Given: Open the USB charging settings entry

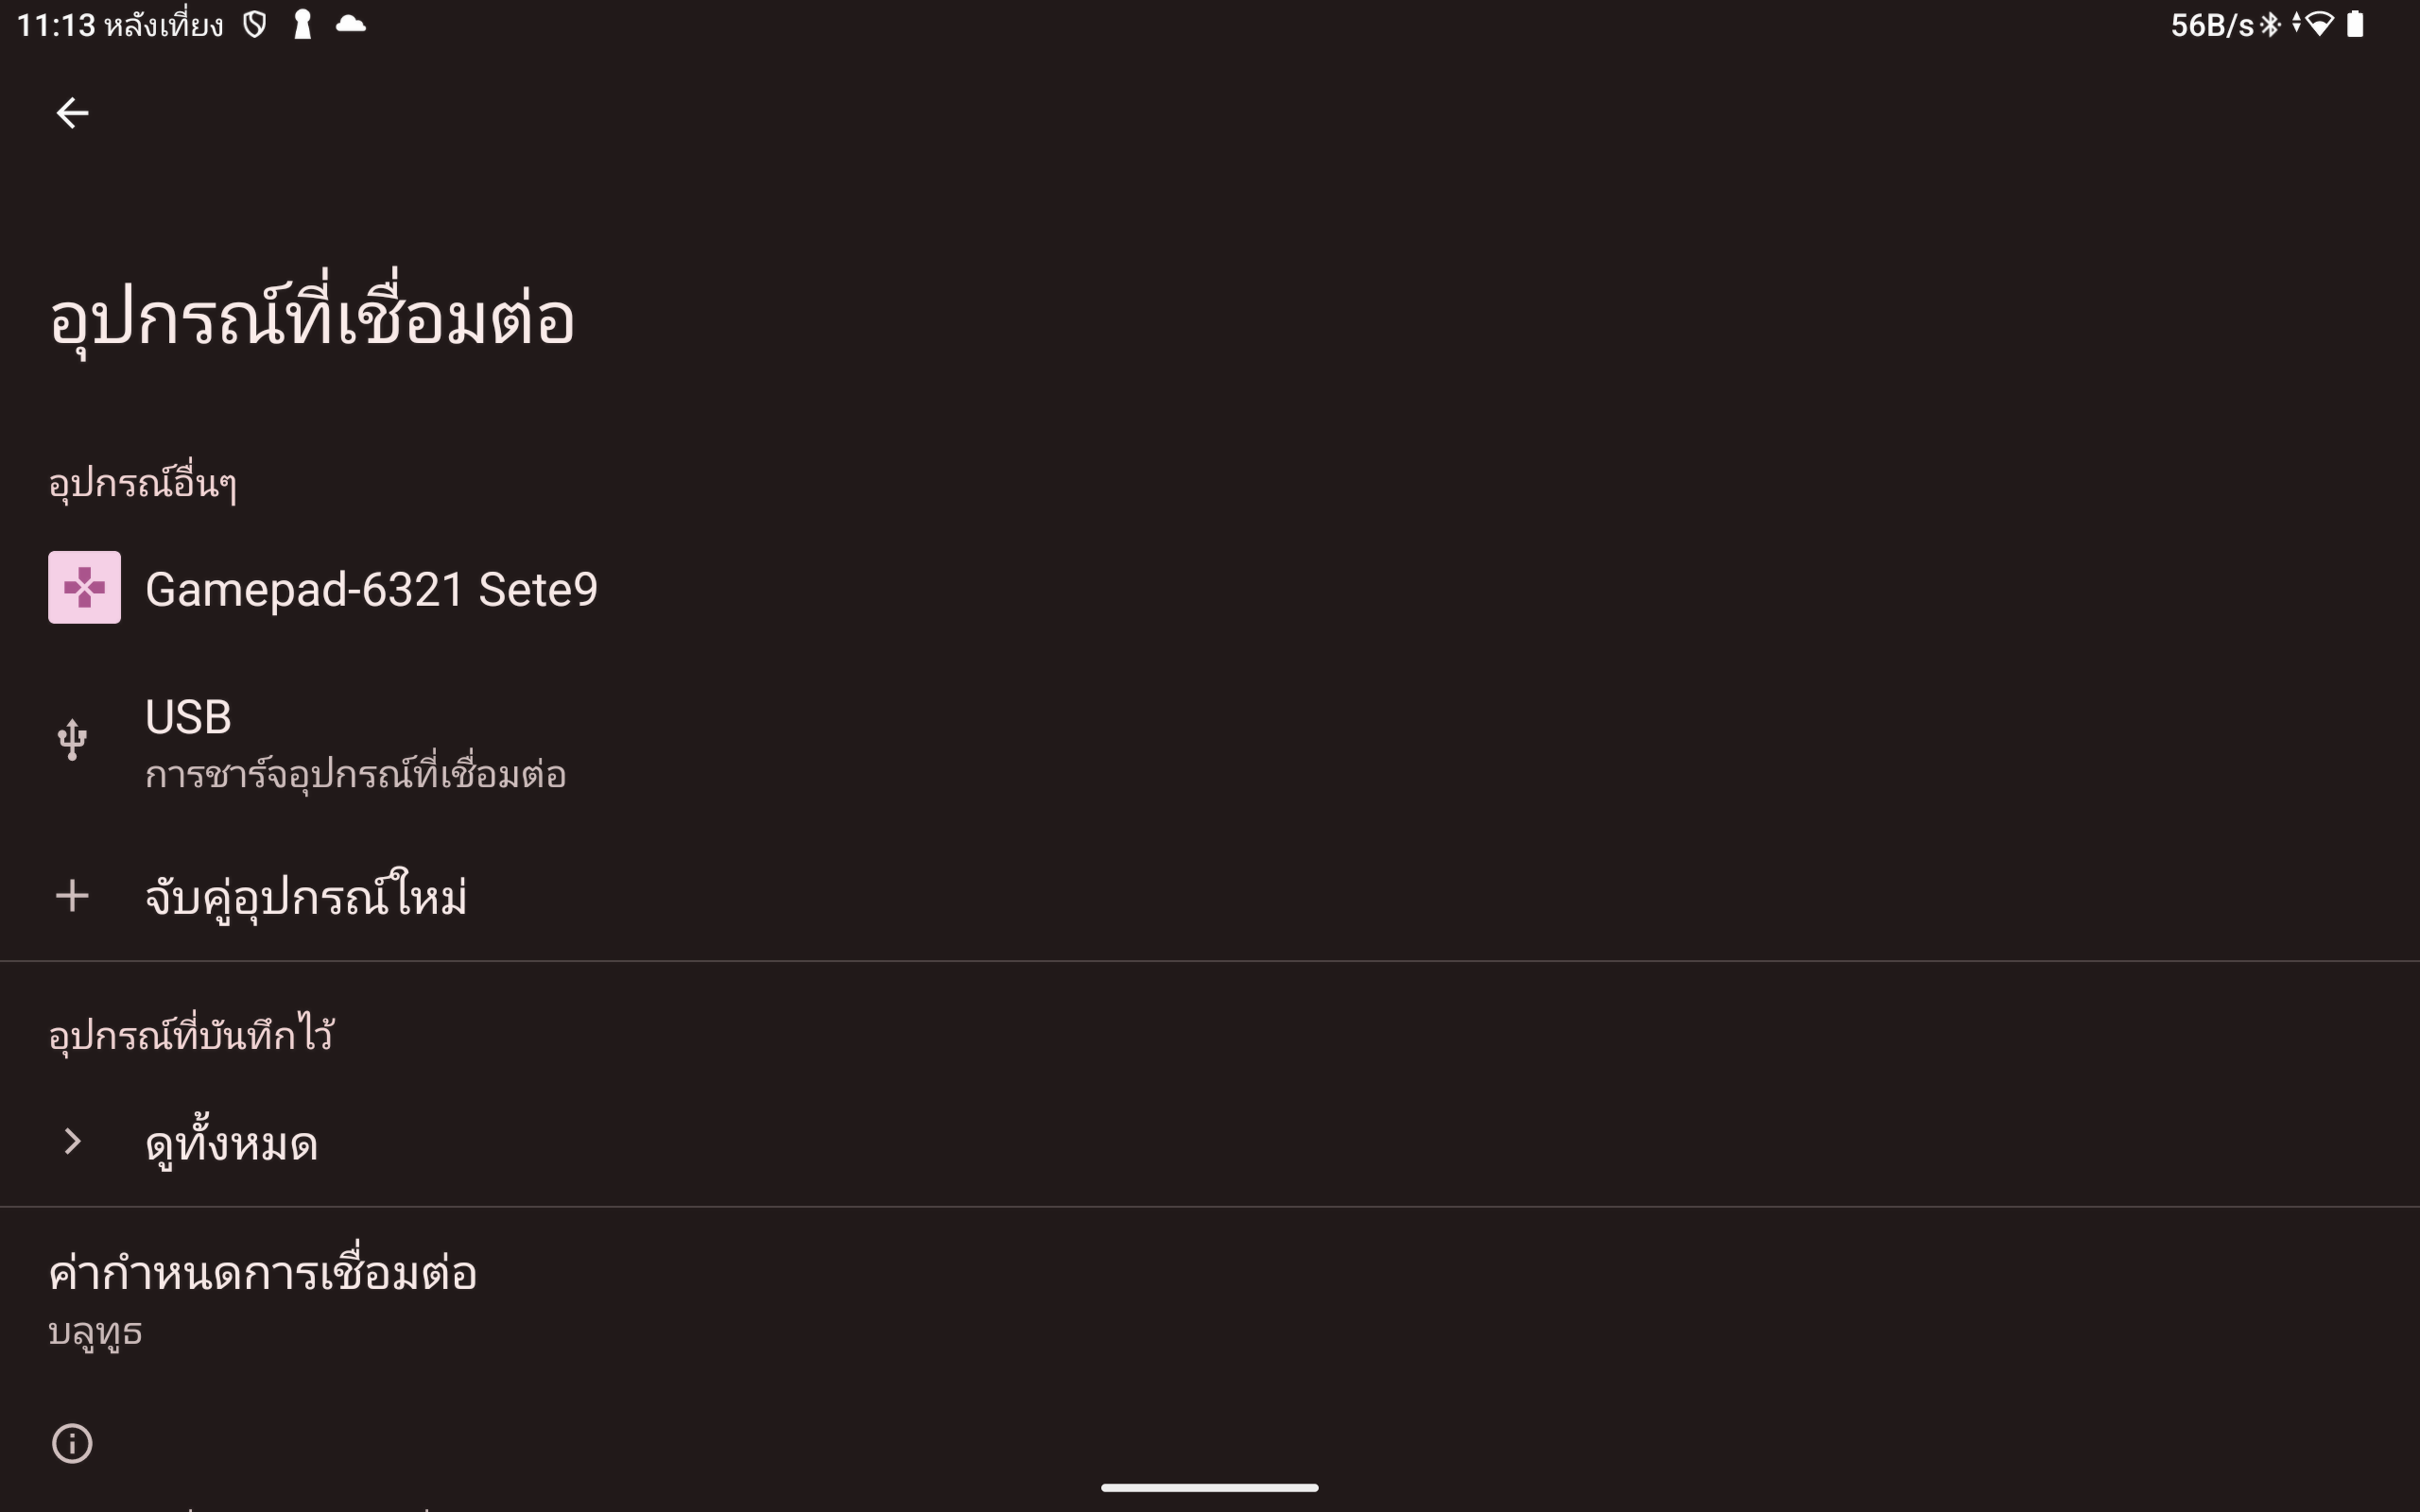Looking at the screenshot, I should click(x=355, y=744).
